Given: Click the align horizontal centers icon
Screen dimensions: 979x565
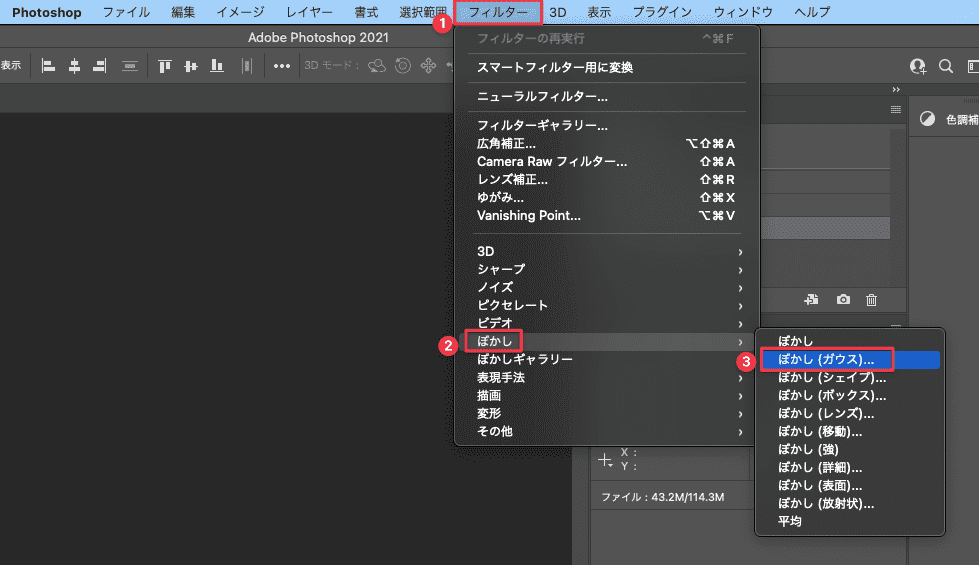Looking at the screenshot, I should (x=74, y=66).
